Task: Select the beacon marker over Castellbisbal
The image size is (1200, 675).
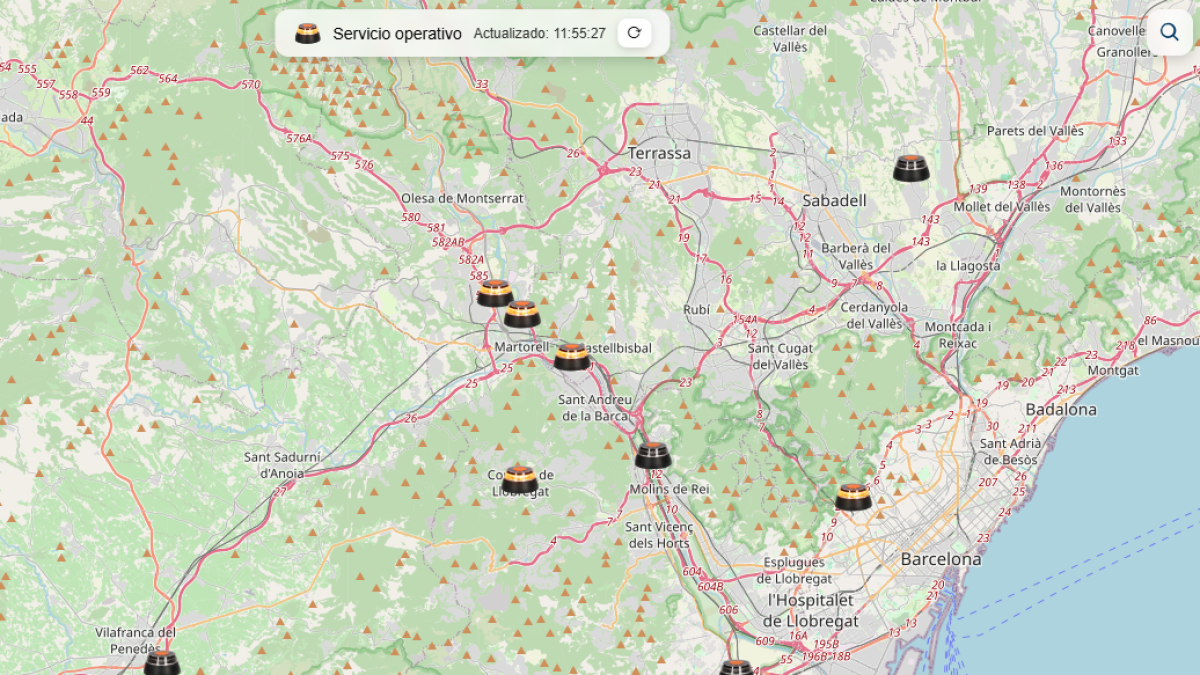Action: (x=572, y=357)
